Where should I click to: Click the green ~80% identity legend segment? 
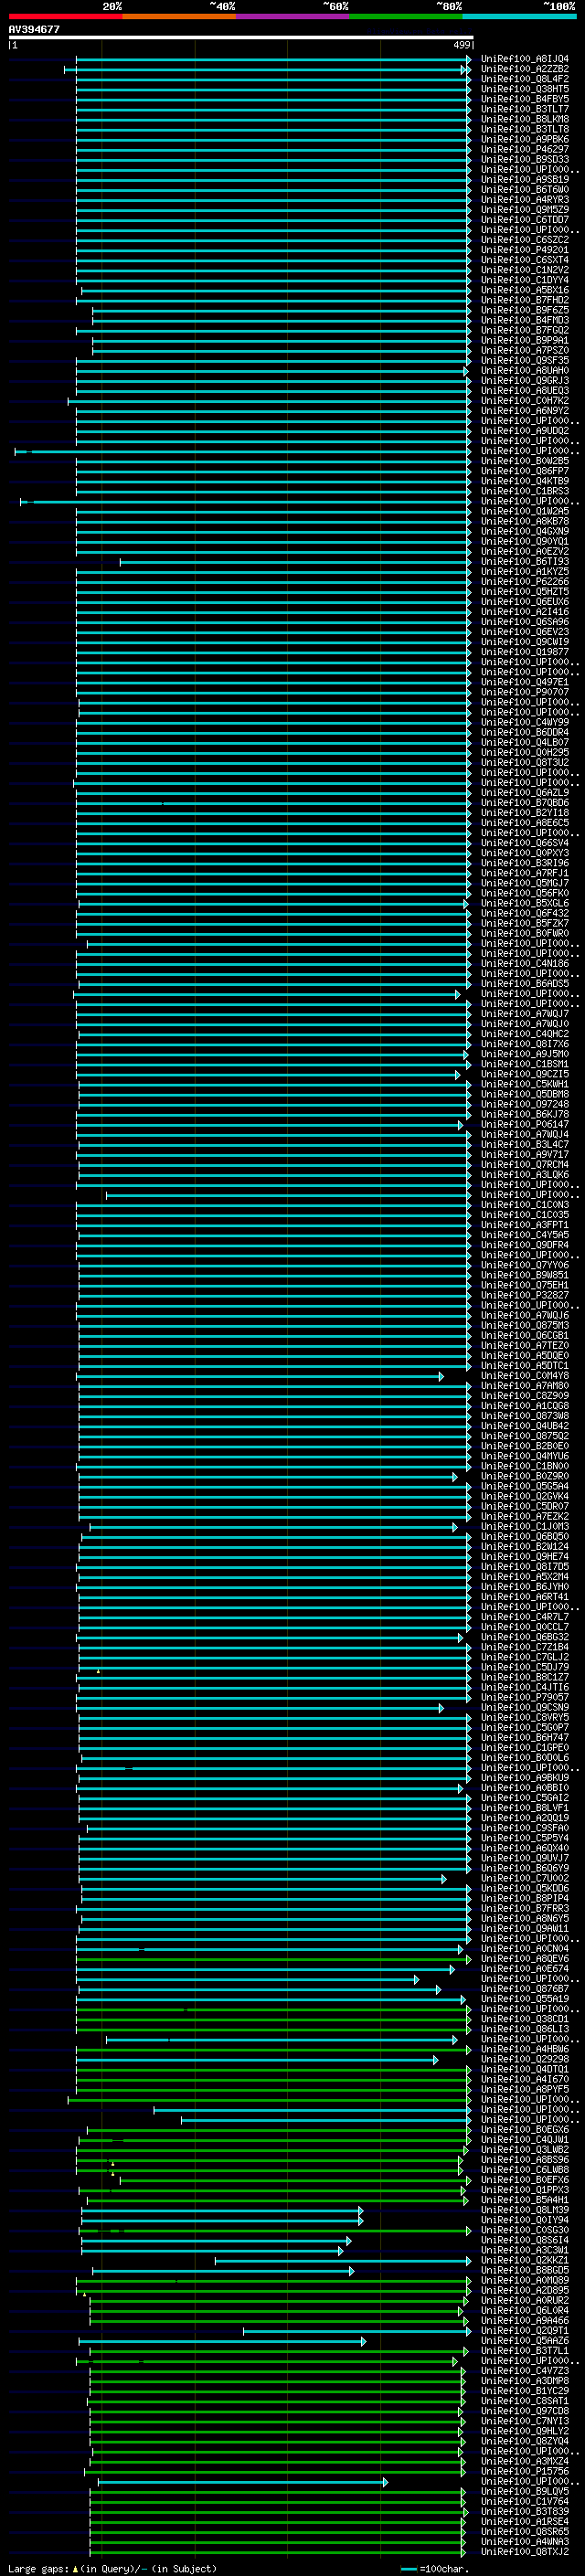(406, 16)
